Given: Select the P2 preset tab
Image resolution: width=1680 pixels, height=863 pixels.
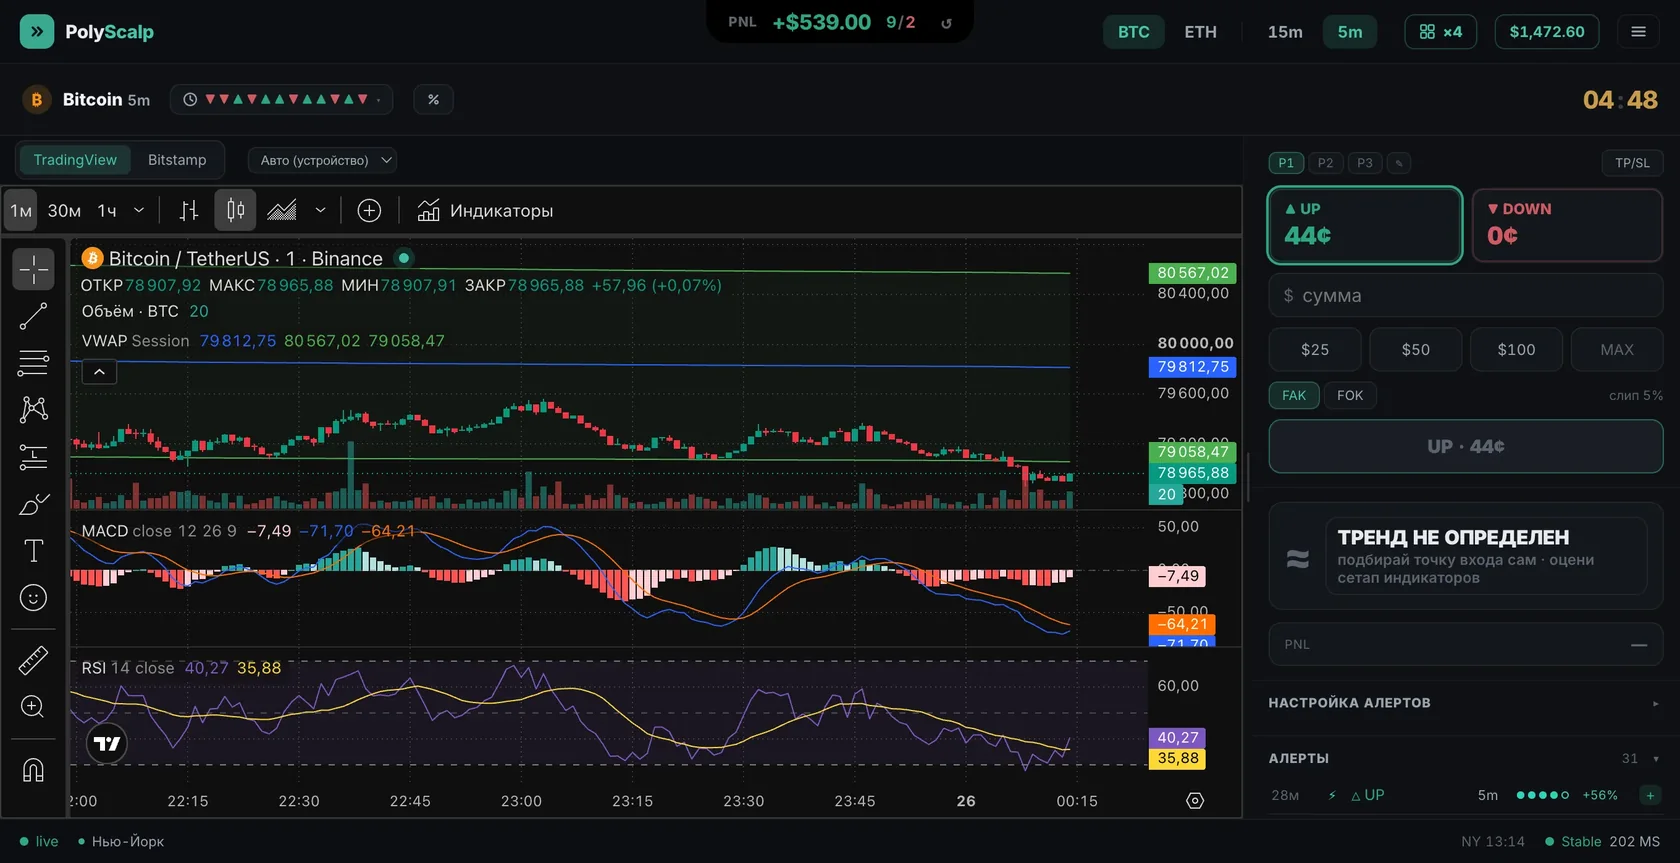Looking at the screenshot, I should click(1325, 163).
